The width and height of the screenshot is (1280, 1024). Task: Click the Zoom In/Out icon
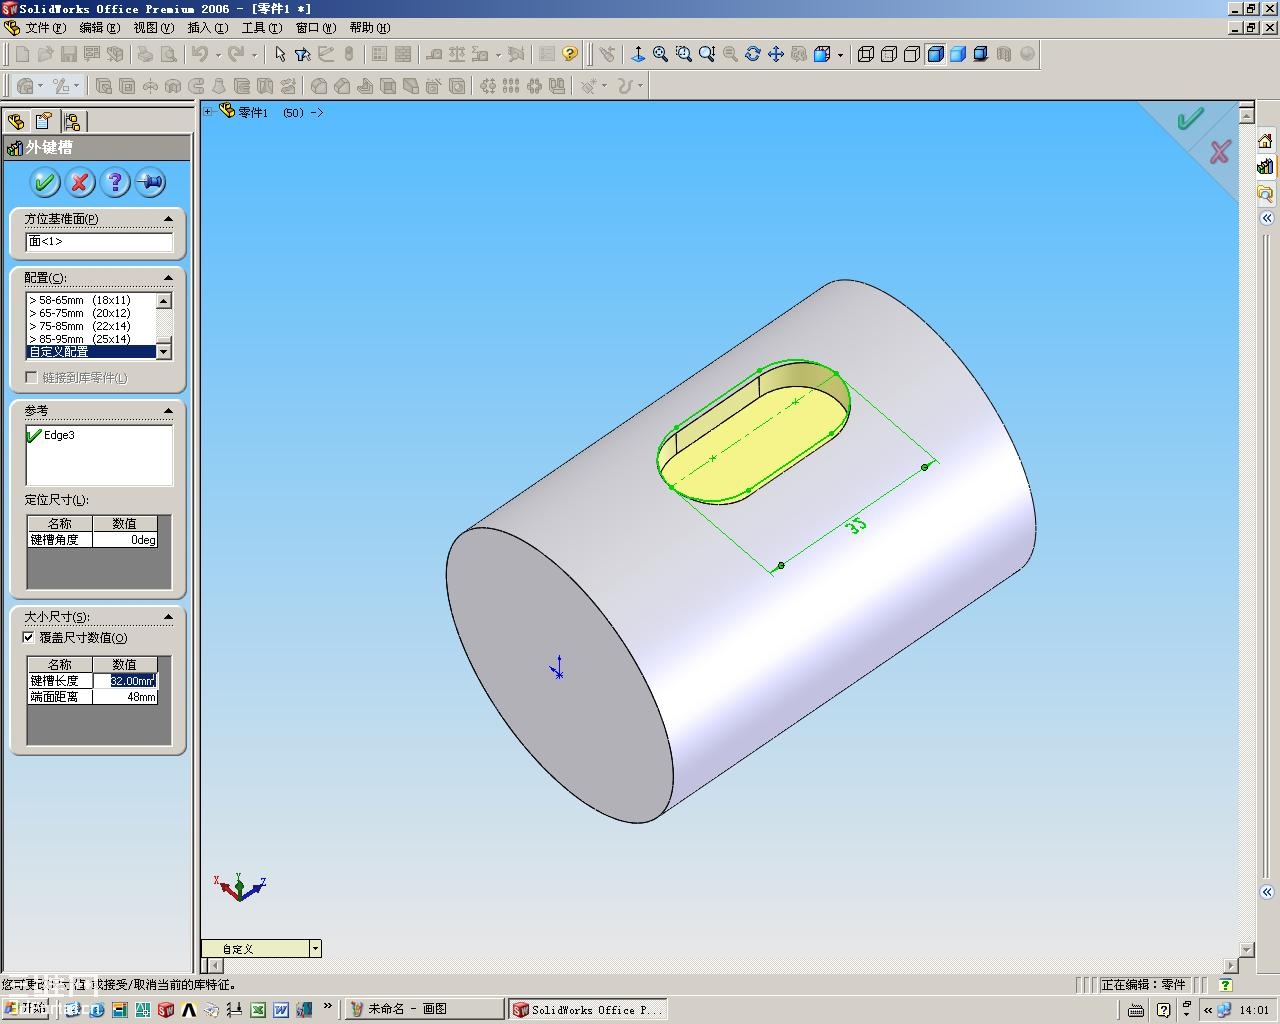pyautogui.click(x=707, y=54)
